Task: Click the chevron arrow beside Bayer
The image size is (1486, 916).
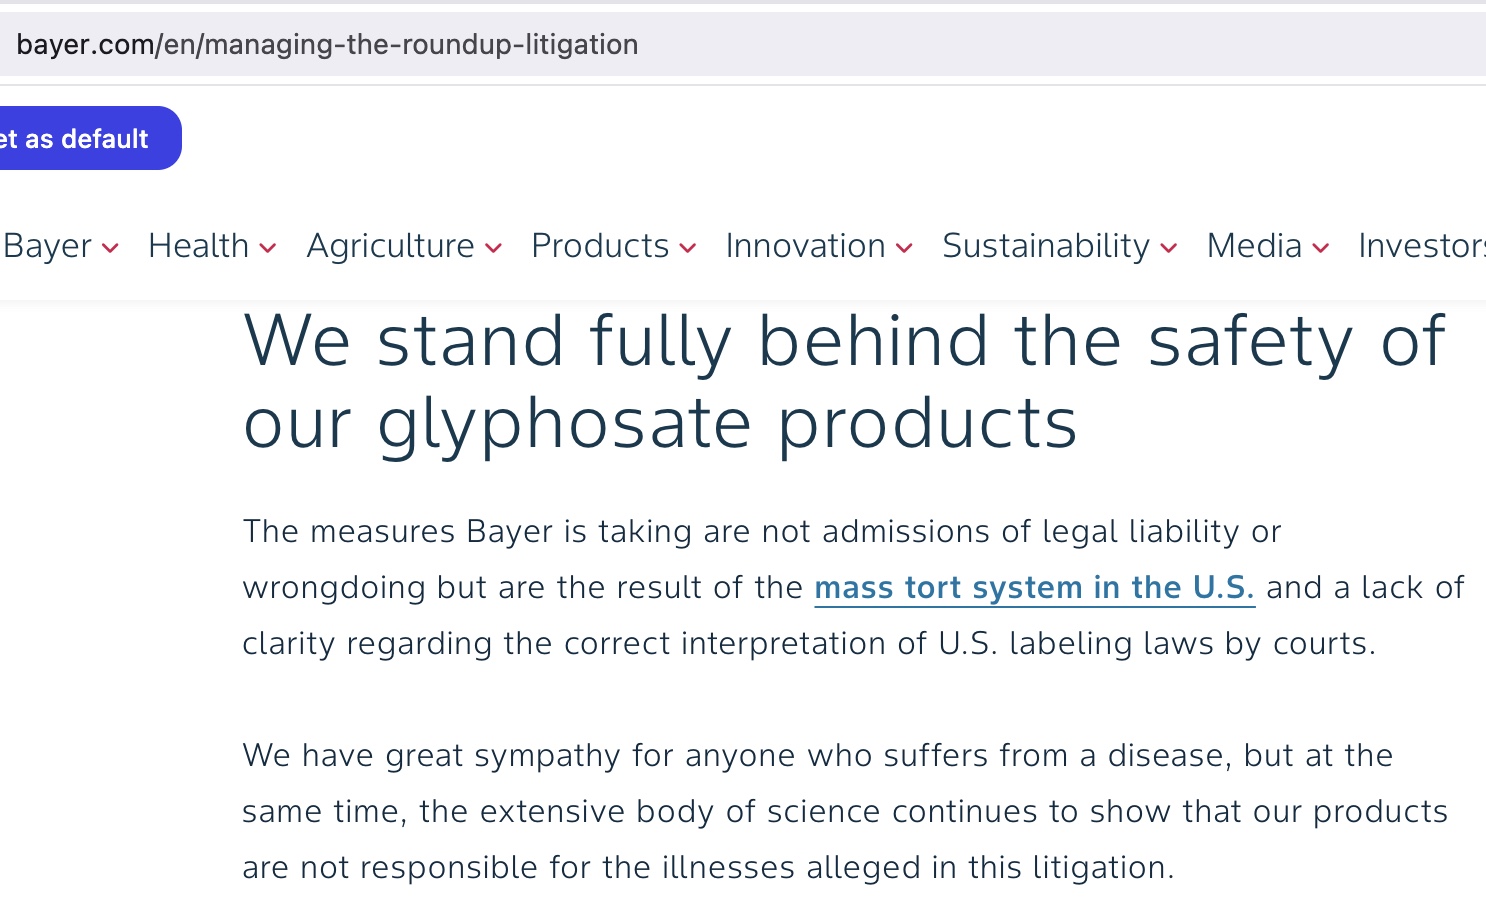Action: [x=110, y=248]
